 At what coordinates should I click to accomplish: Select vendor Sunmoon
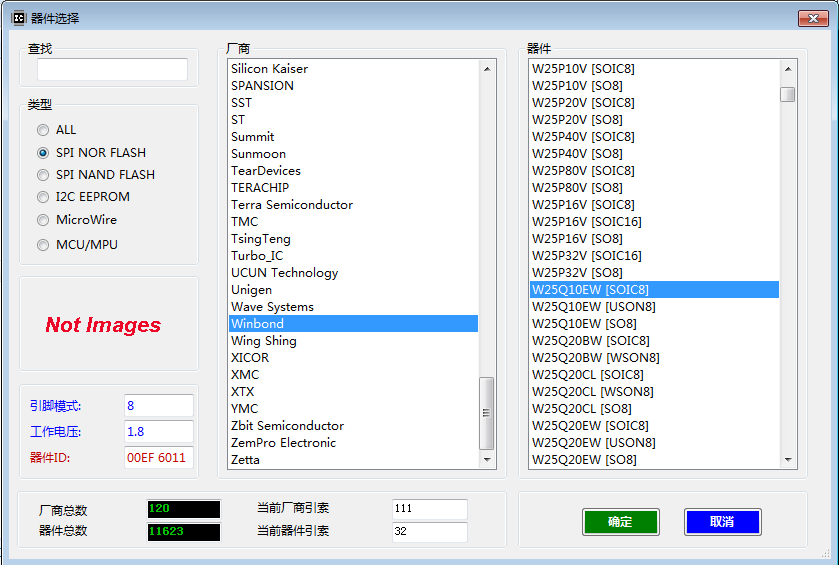pos(353,154)
